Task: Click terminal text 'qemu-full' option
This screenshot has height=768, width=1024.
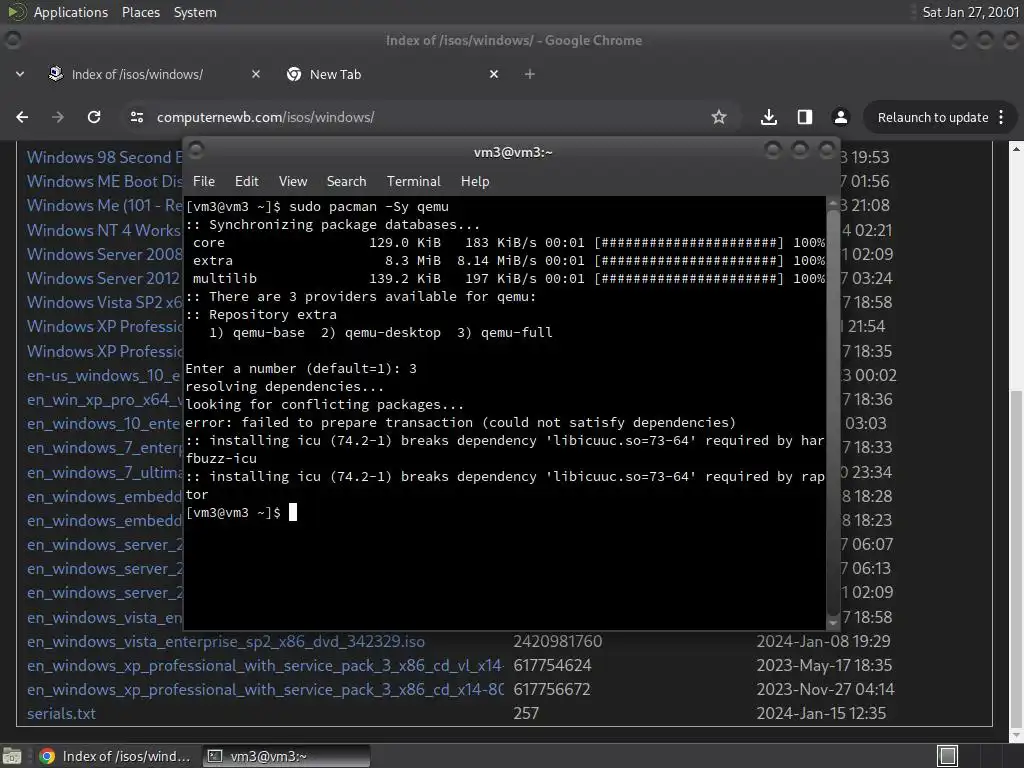Action: pyautogui.click(x=517, y=332)
